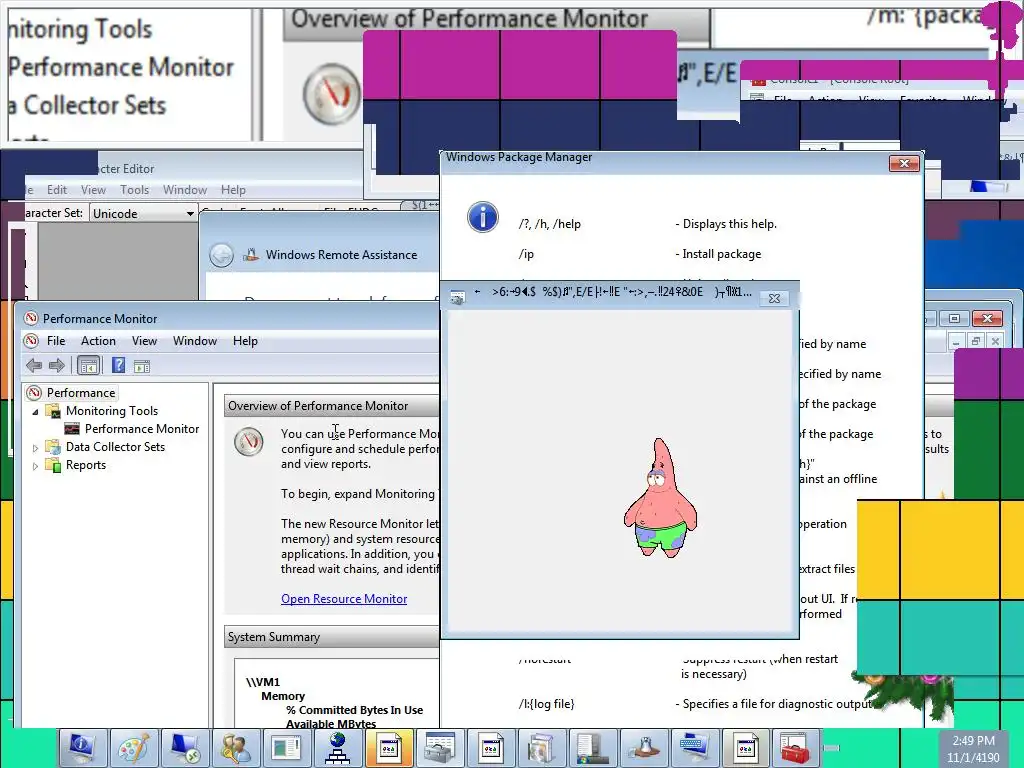Select Monitoring Tools in the console tree
The image size is (1024, 768).
(112, 411)
